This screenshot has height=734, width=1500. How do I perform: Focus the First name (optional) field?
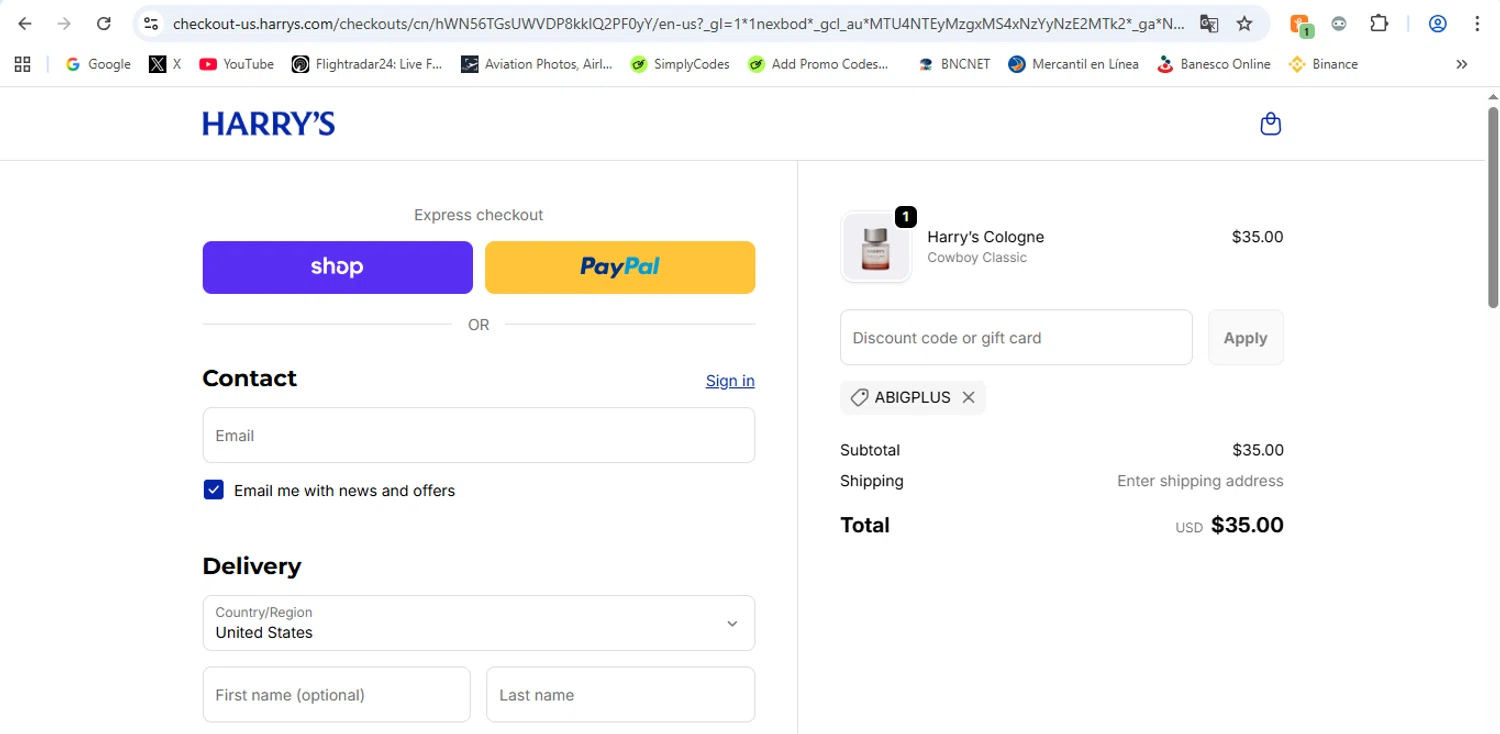(336, 695)
